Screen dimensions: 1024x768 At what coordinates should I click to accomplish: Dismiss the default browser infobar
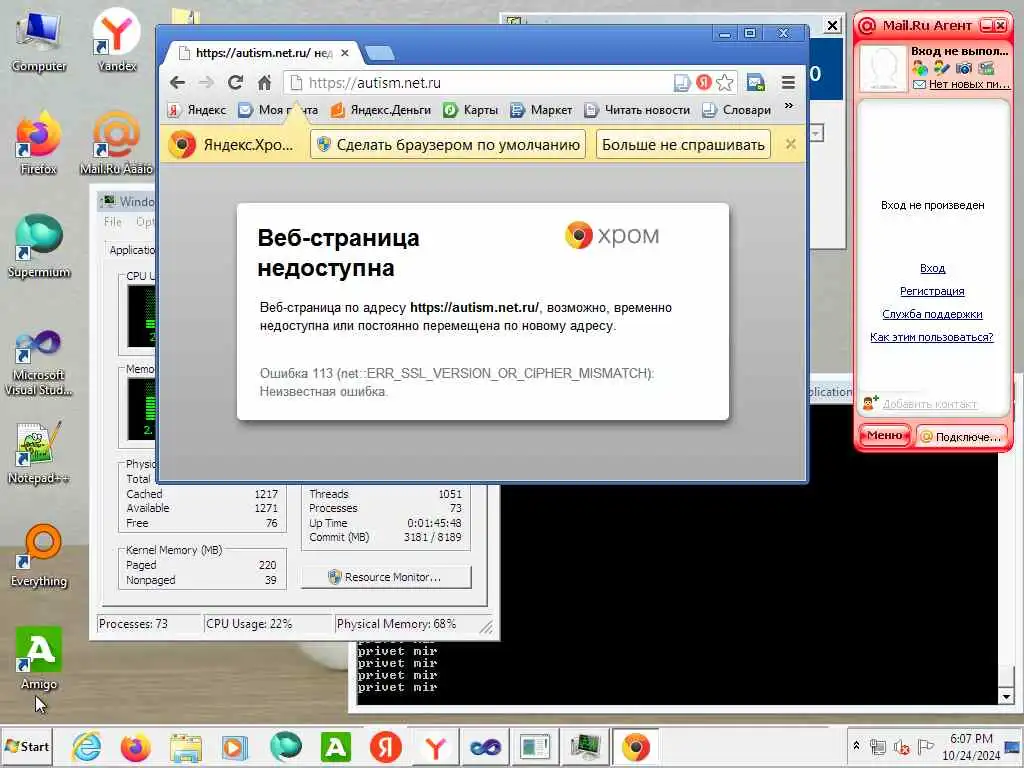coord(791,144)
